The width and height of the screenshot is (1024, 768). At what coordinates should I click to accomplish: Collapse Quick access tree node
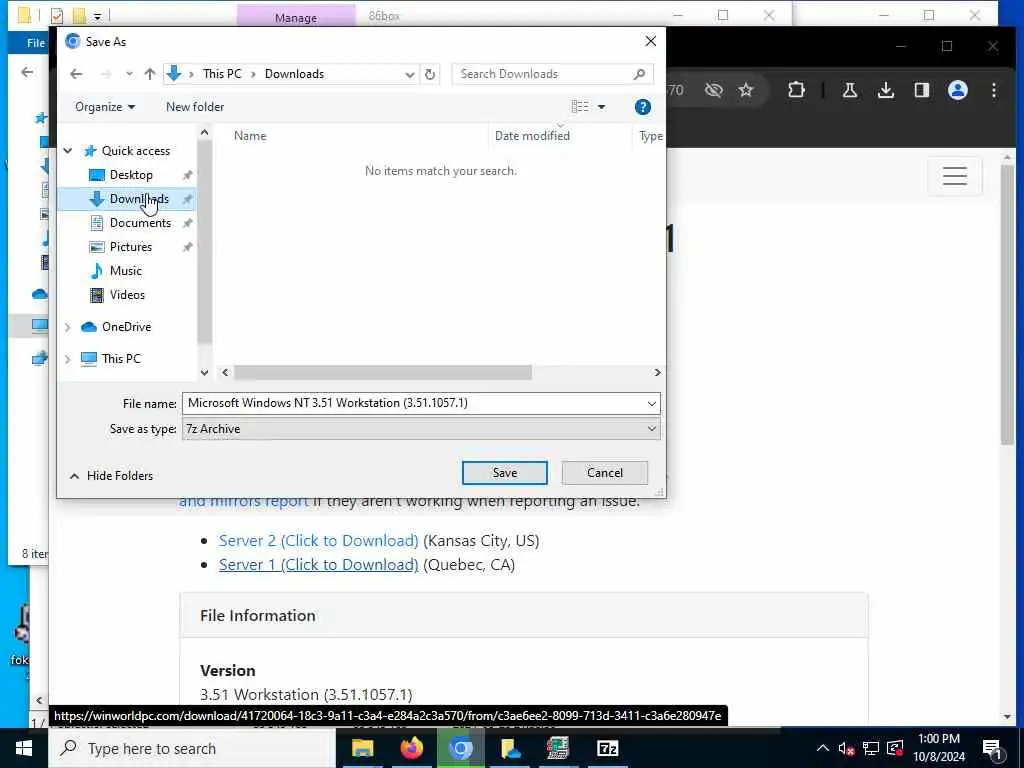[68, 151]
